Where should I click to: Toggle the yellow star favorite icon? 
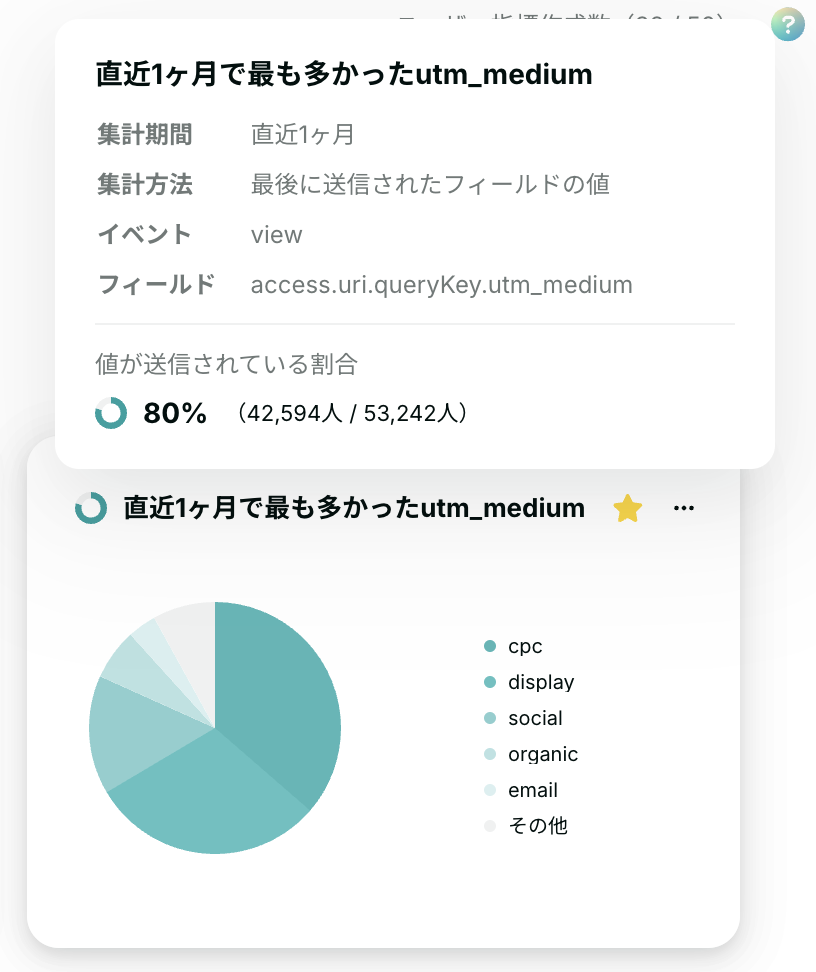coord(627,508)
